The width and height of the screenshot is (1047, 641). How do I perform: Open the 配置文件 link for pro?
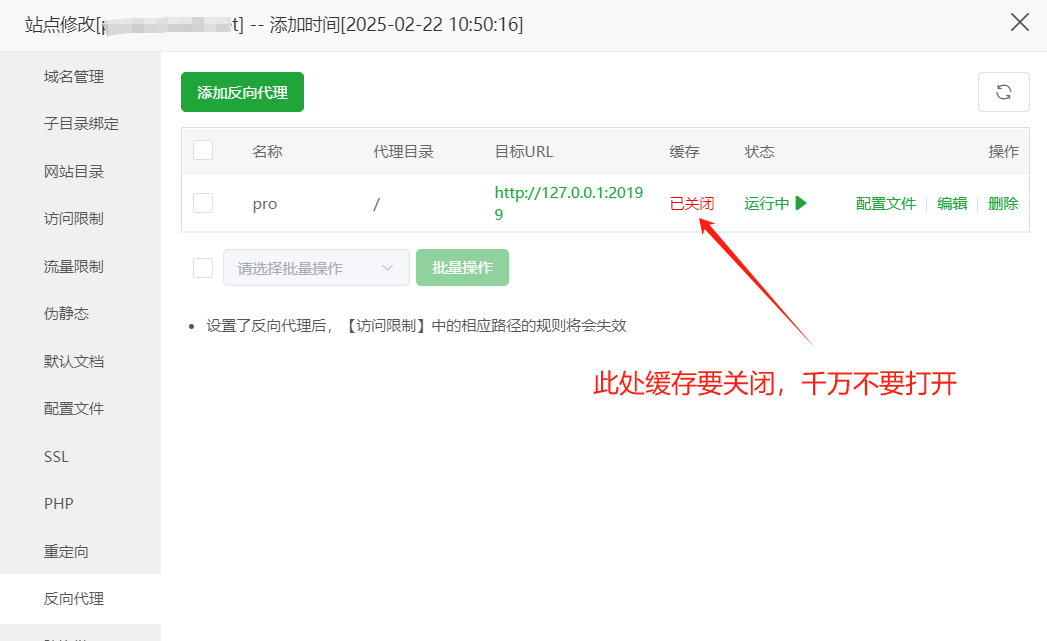click(885, 204)
